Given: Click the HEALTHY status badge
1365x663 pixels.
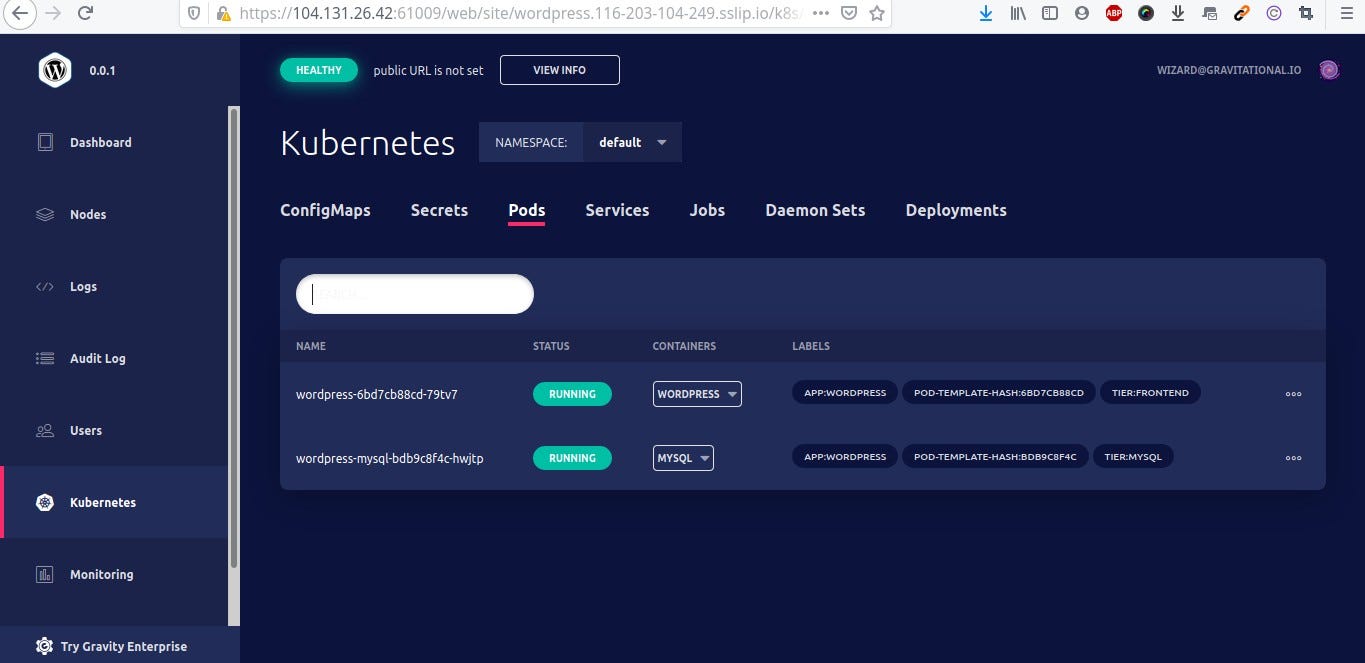Looking at the screenshot, I should (x=319, y=70).
